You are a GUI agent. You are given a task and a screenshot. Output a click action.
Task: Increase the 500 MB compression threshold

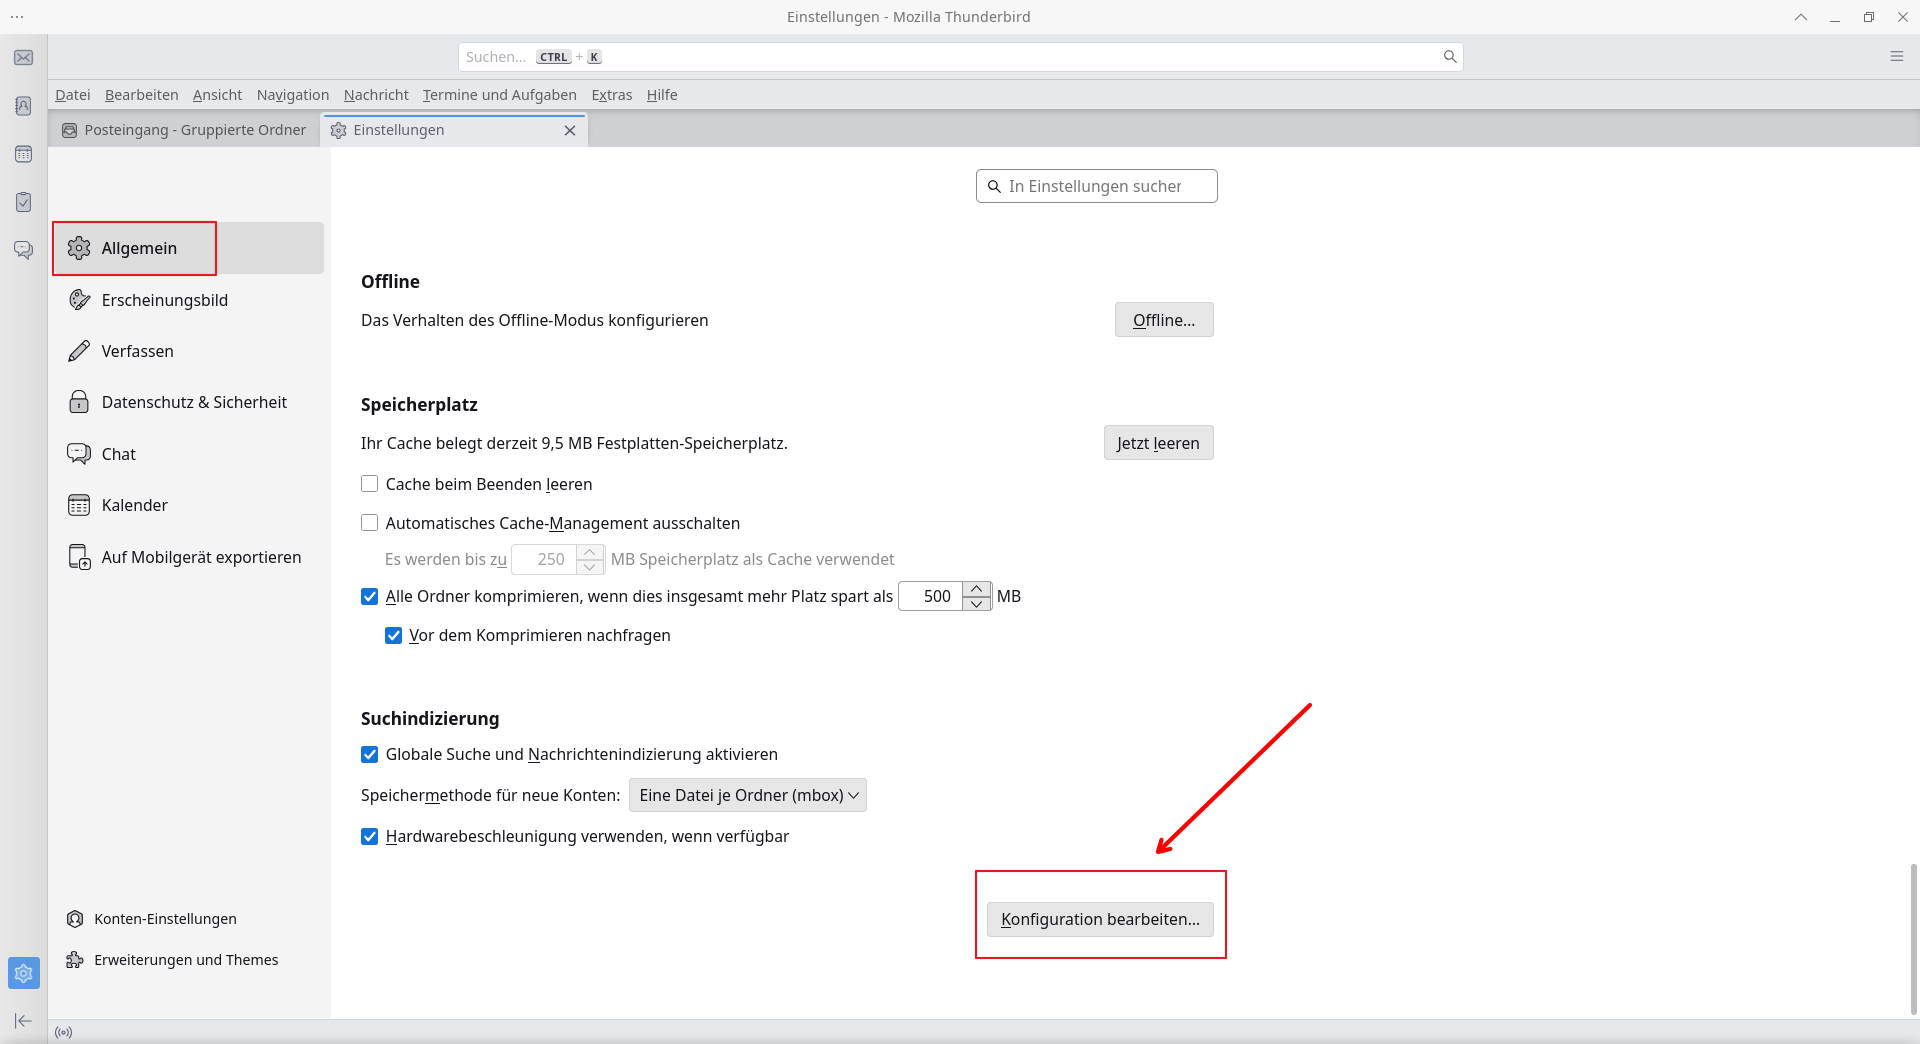(977, 589)
